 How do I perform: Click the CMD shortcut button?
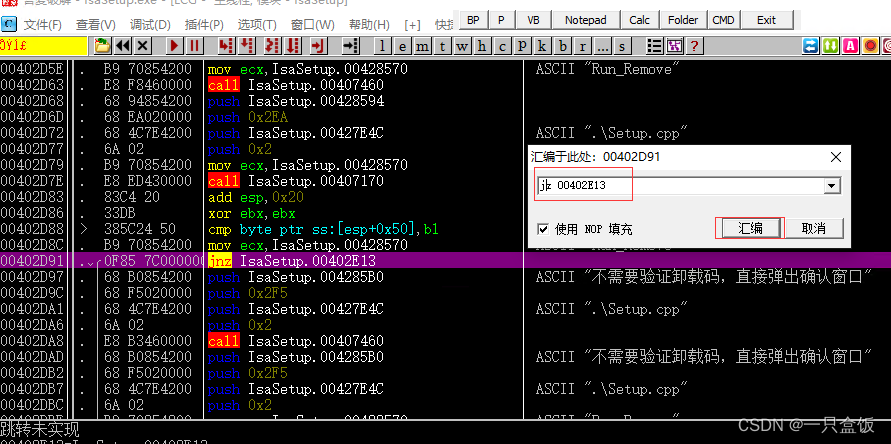tap(723, 20)
